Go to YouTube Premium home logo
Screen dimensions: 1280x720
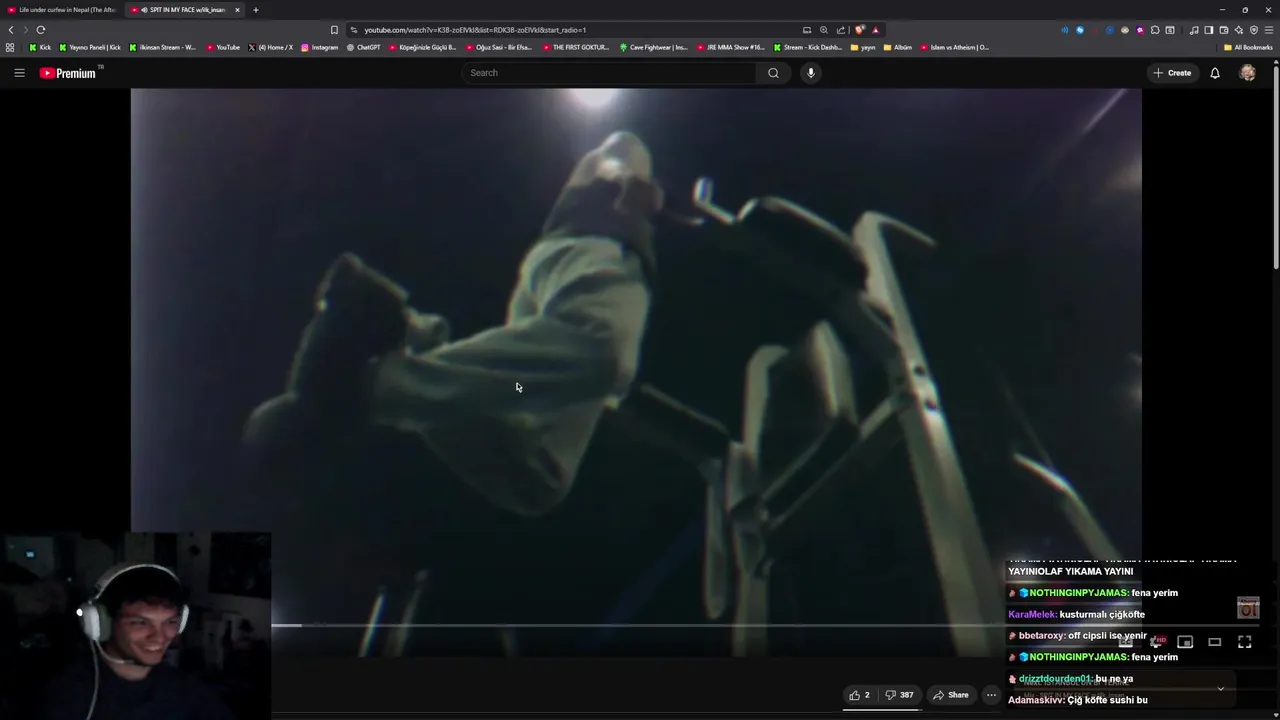tap(68, 73)
